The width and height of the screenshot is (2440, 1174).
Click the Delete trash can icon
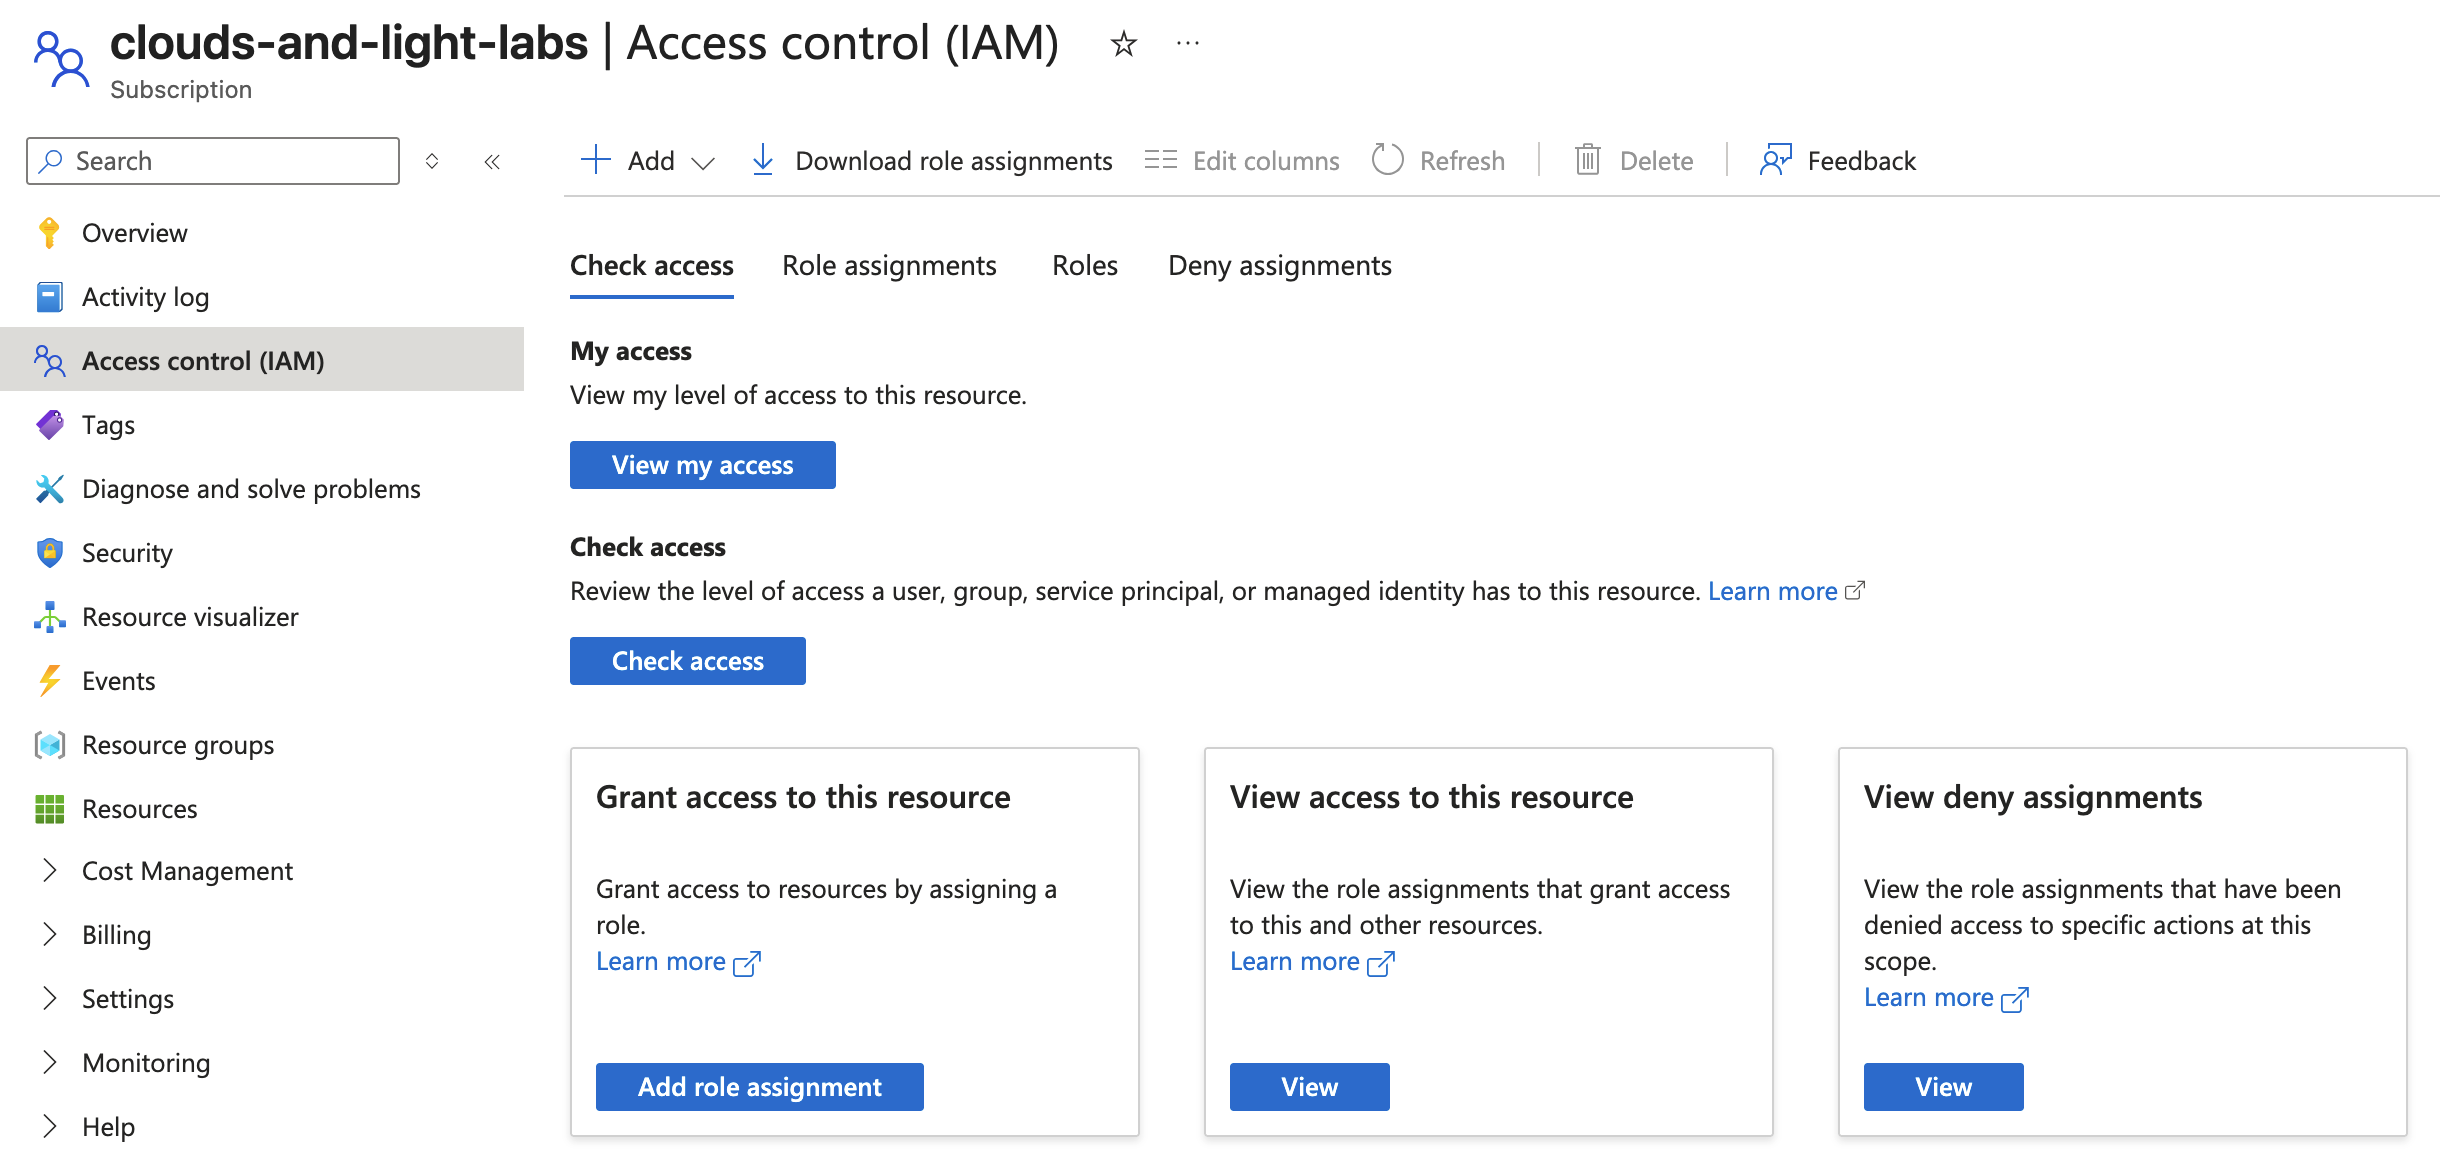[1588, 160]
